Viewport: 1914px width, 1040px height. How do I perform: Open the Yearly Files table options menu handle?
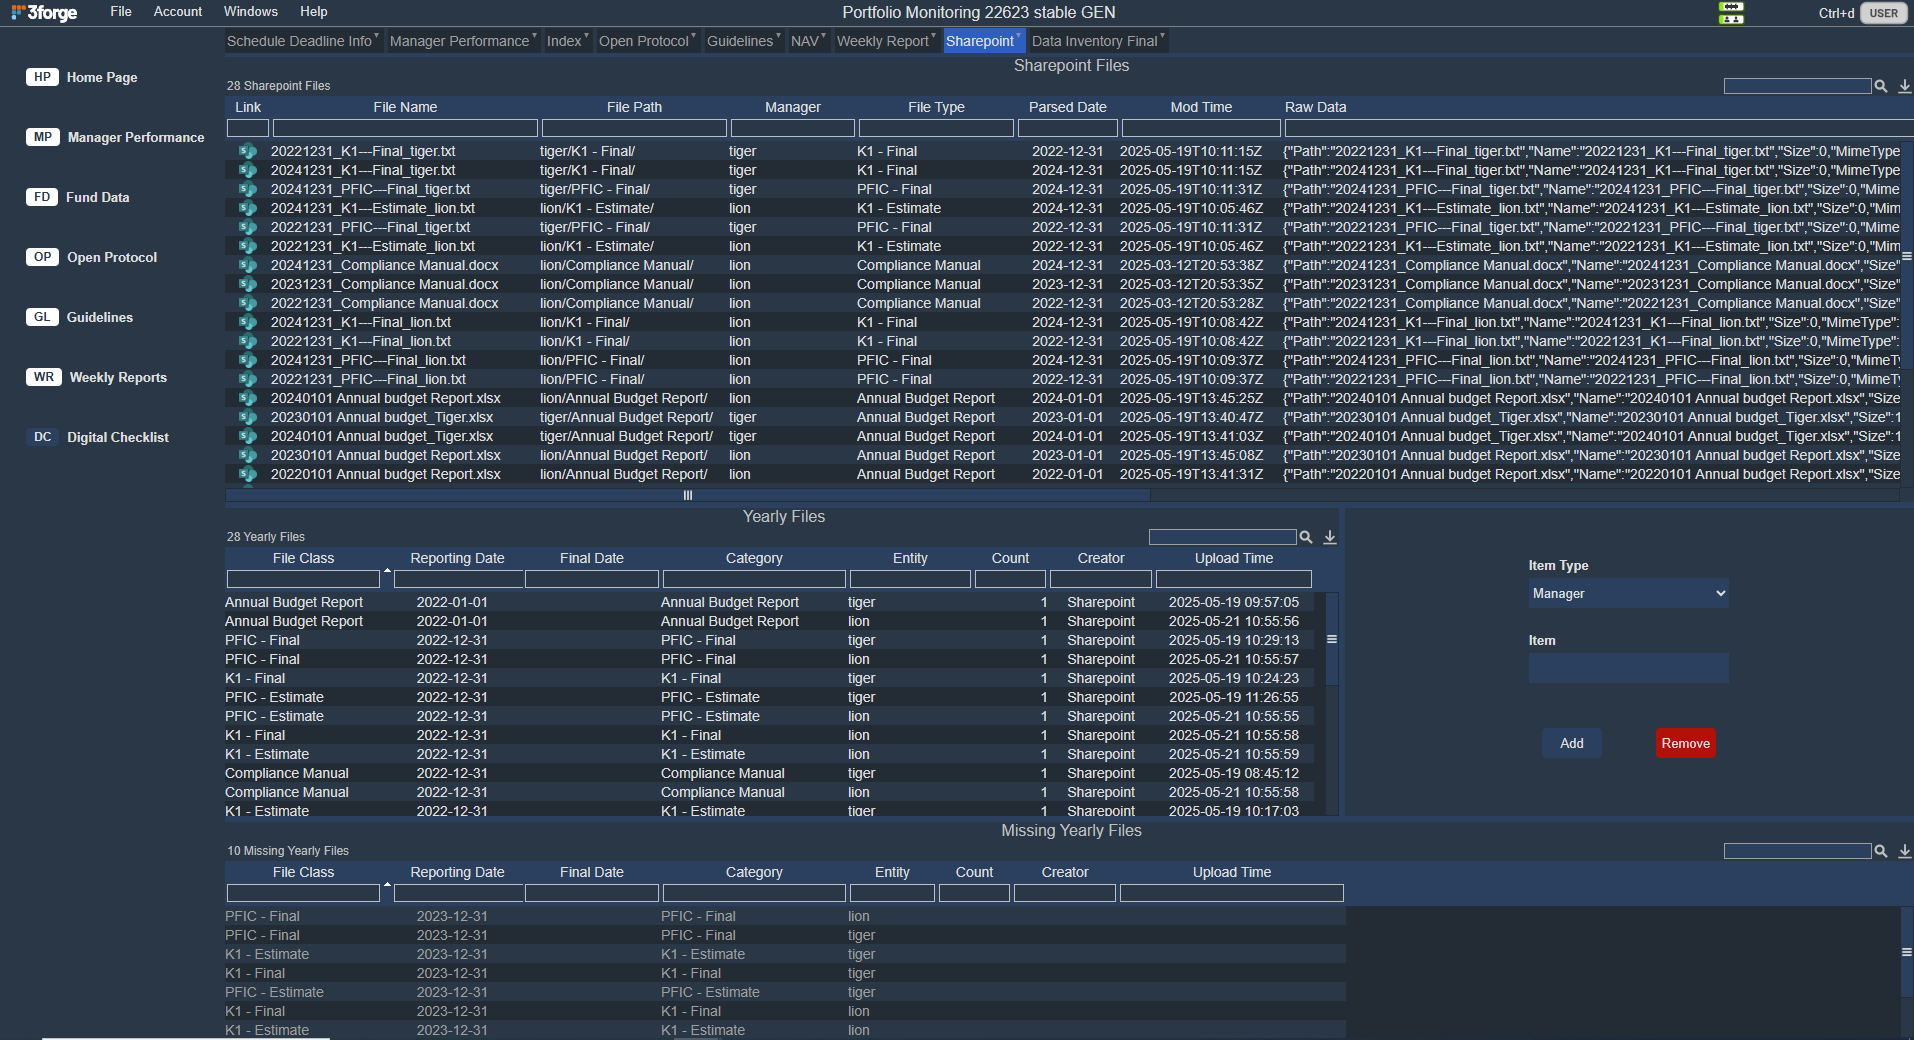point(1331,639)
